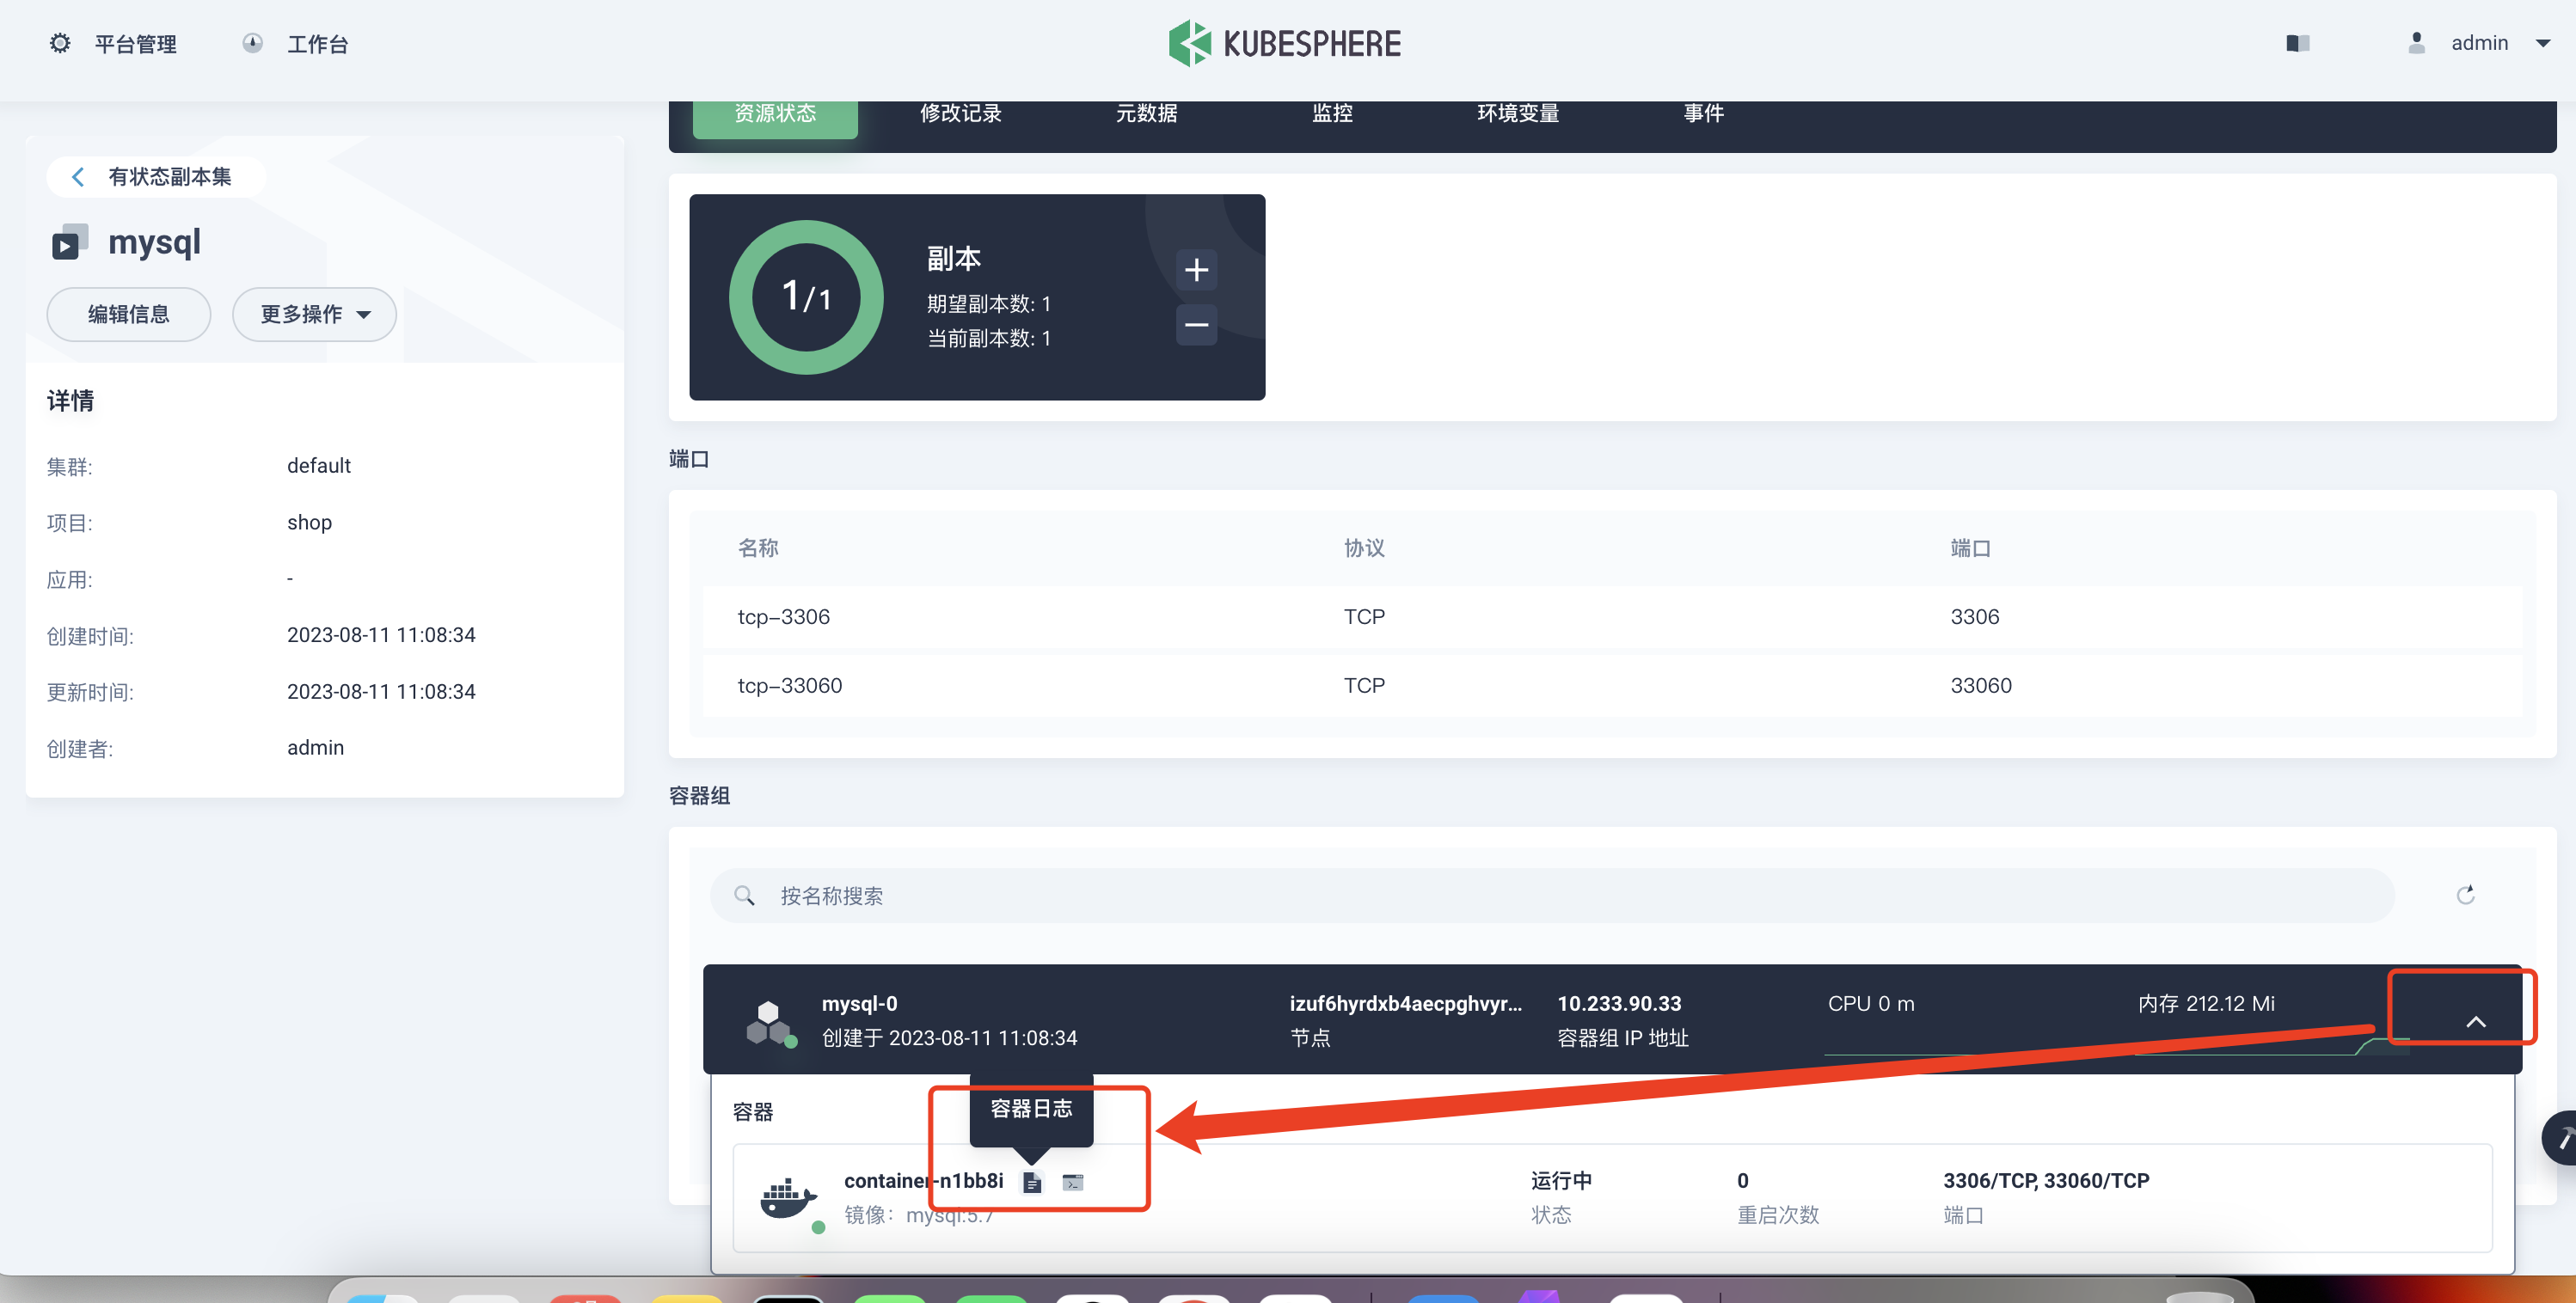2576x1303 pixels.
Task: Click the KubeSphere logo in the header
Action: [1288, 41]
